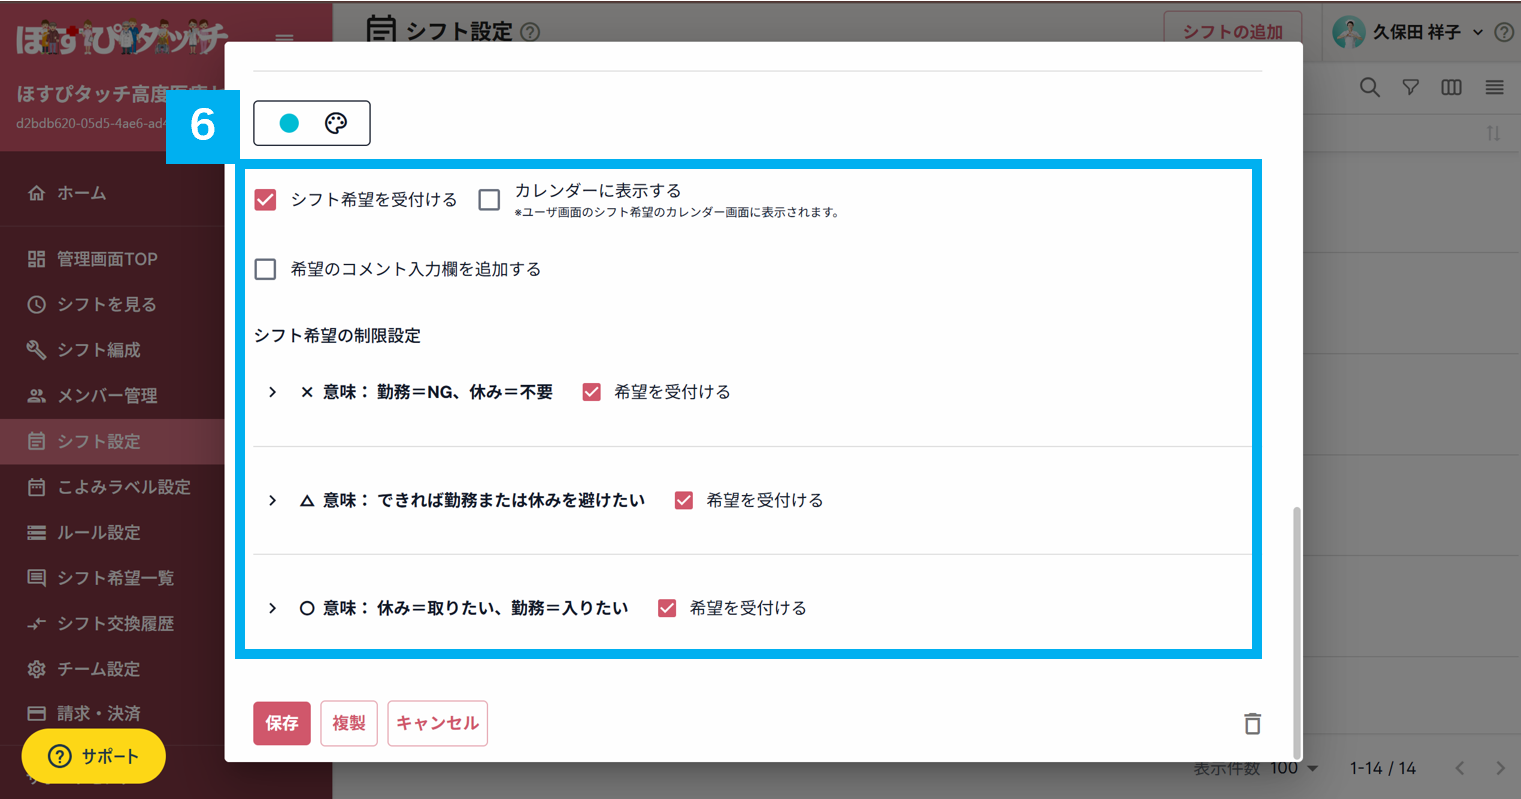
Task: Click the filter icon near the search
Action: point(1410,87)
